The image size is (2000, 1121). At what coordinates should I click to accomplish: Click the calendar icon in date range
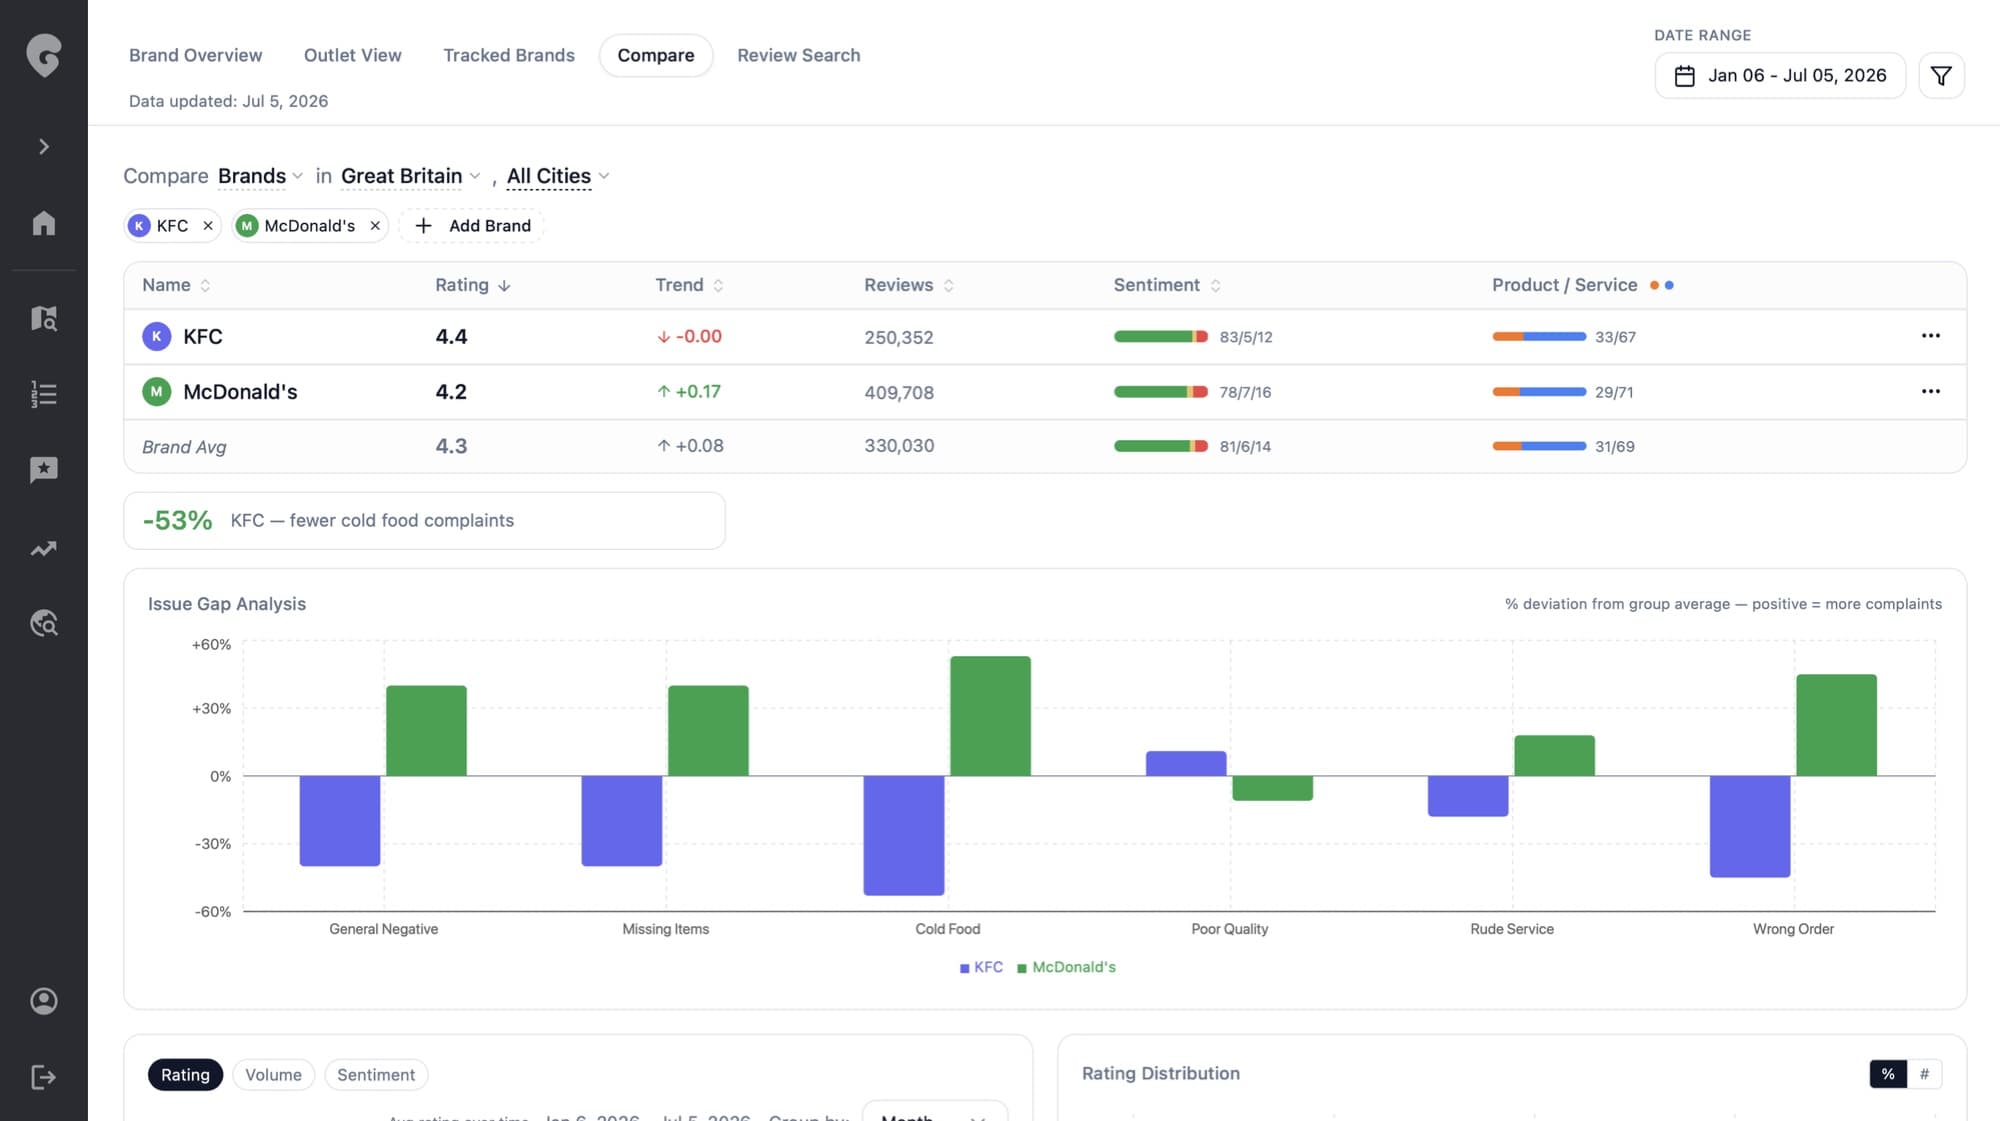click(1685, 76)
